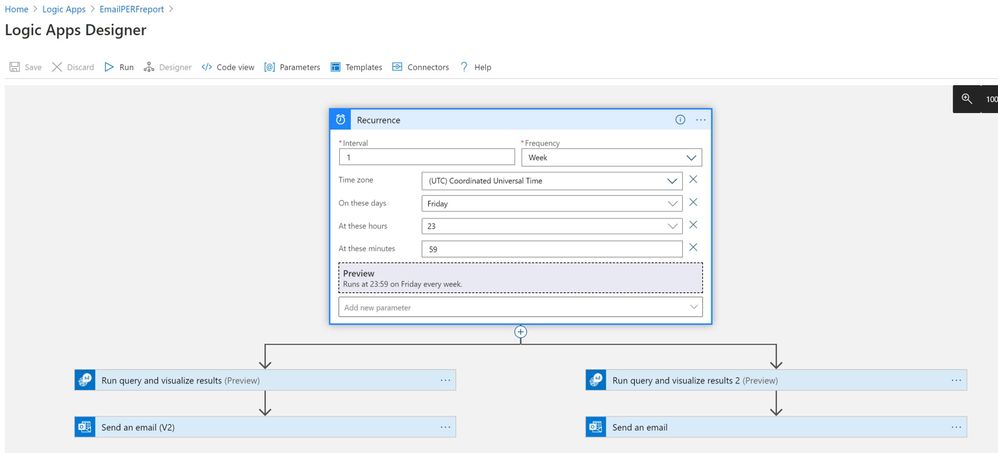
Task: Click the zoom magnifier icon
Action: coord(966,99)
